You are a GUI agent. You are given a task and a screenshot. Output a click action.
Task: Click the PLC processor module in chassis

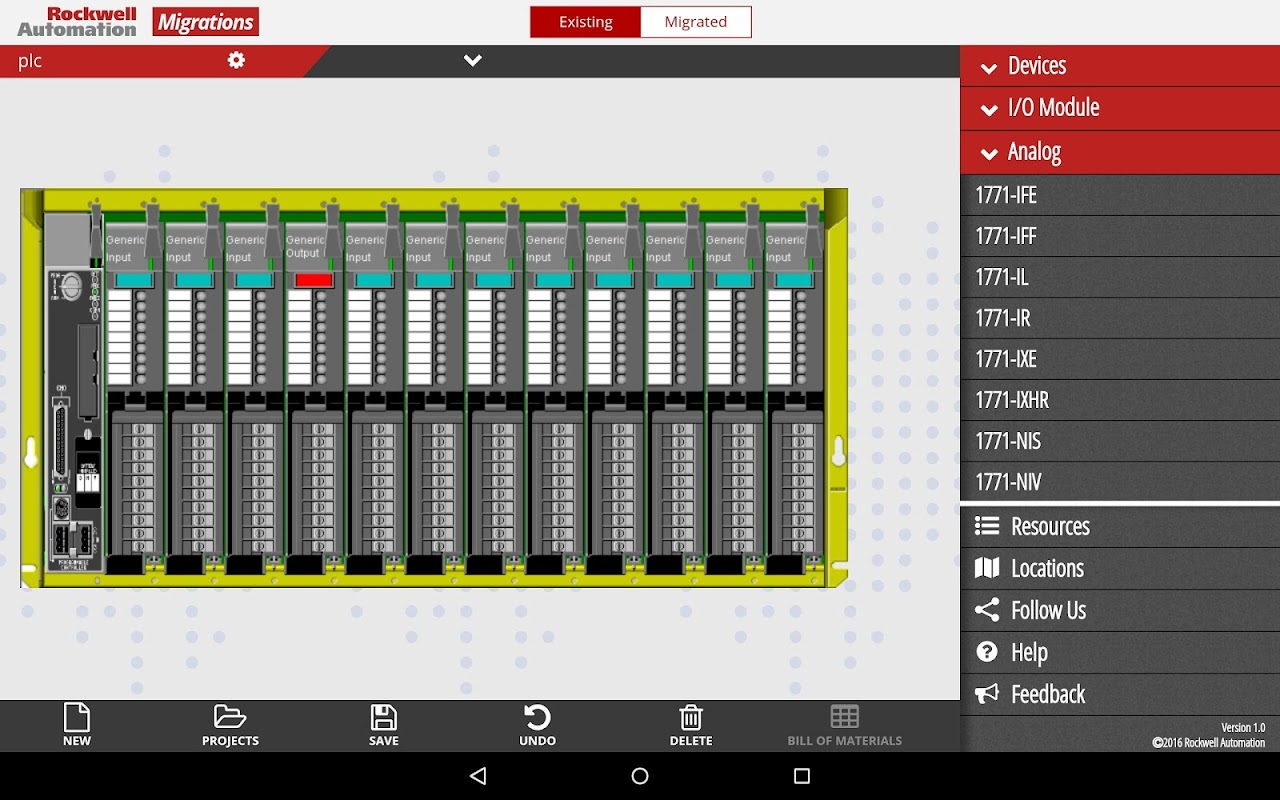pos(73,400)
